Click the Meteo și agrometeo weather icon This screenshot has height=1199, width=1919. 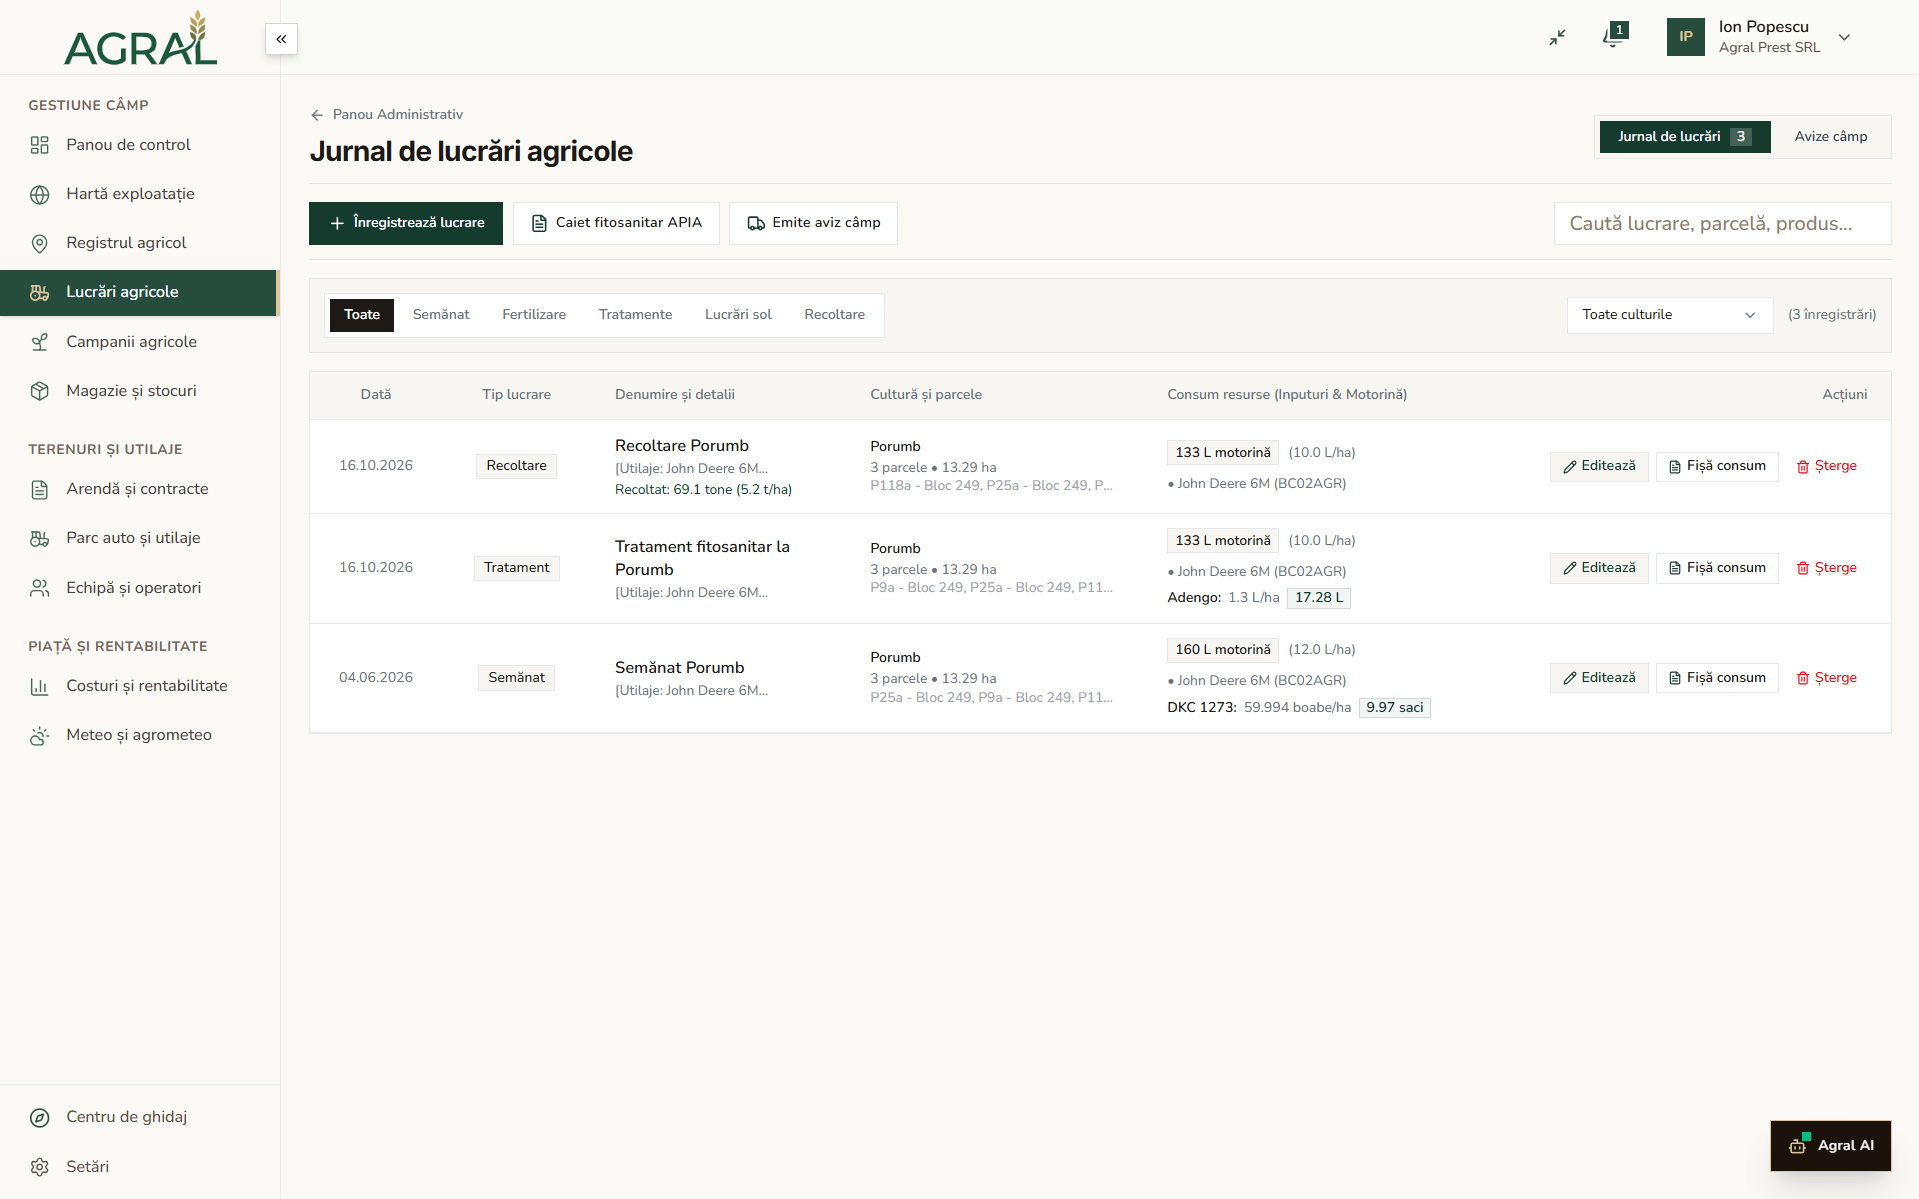click(40, 735)
